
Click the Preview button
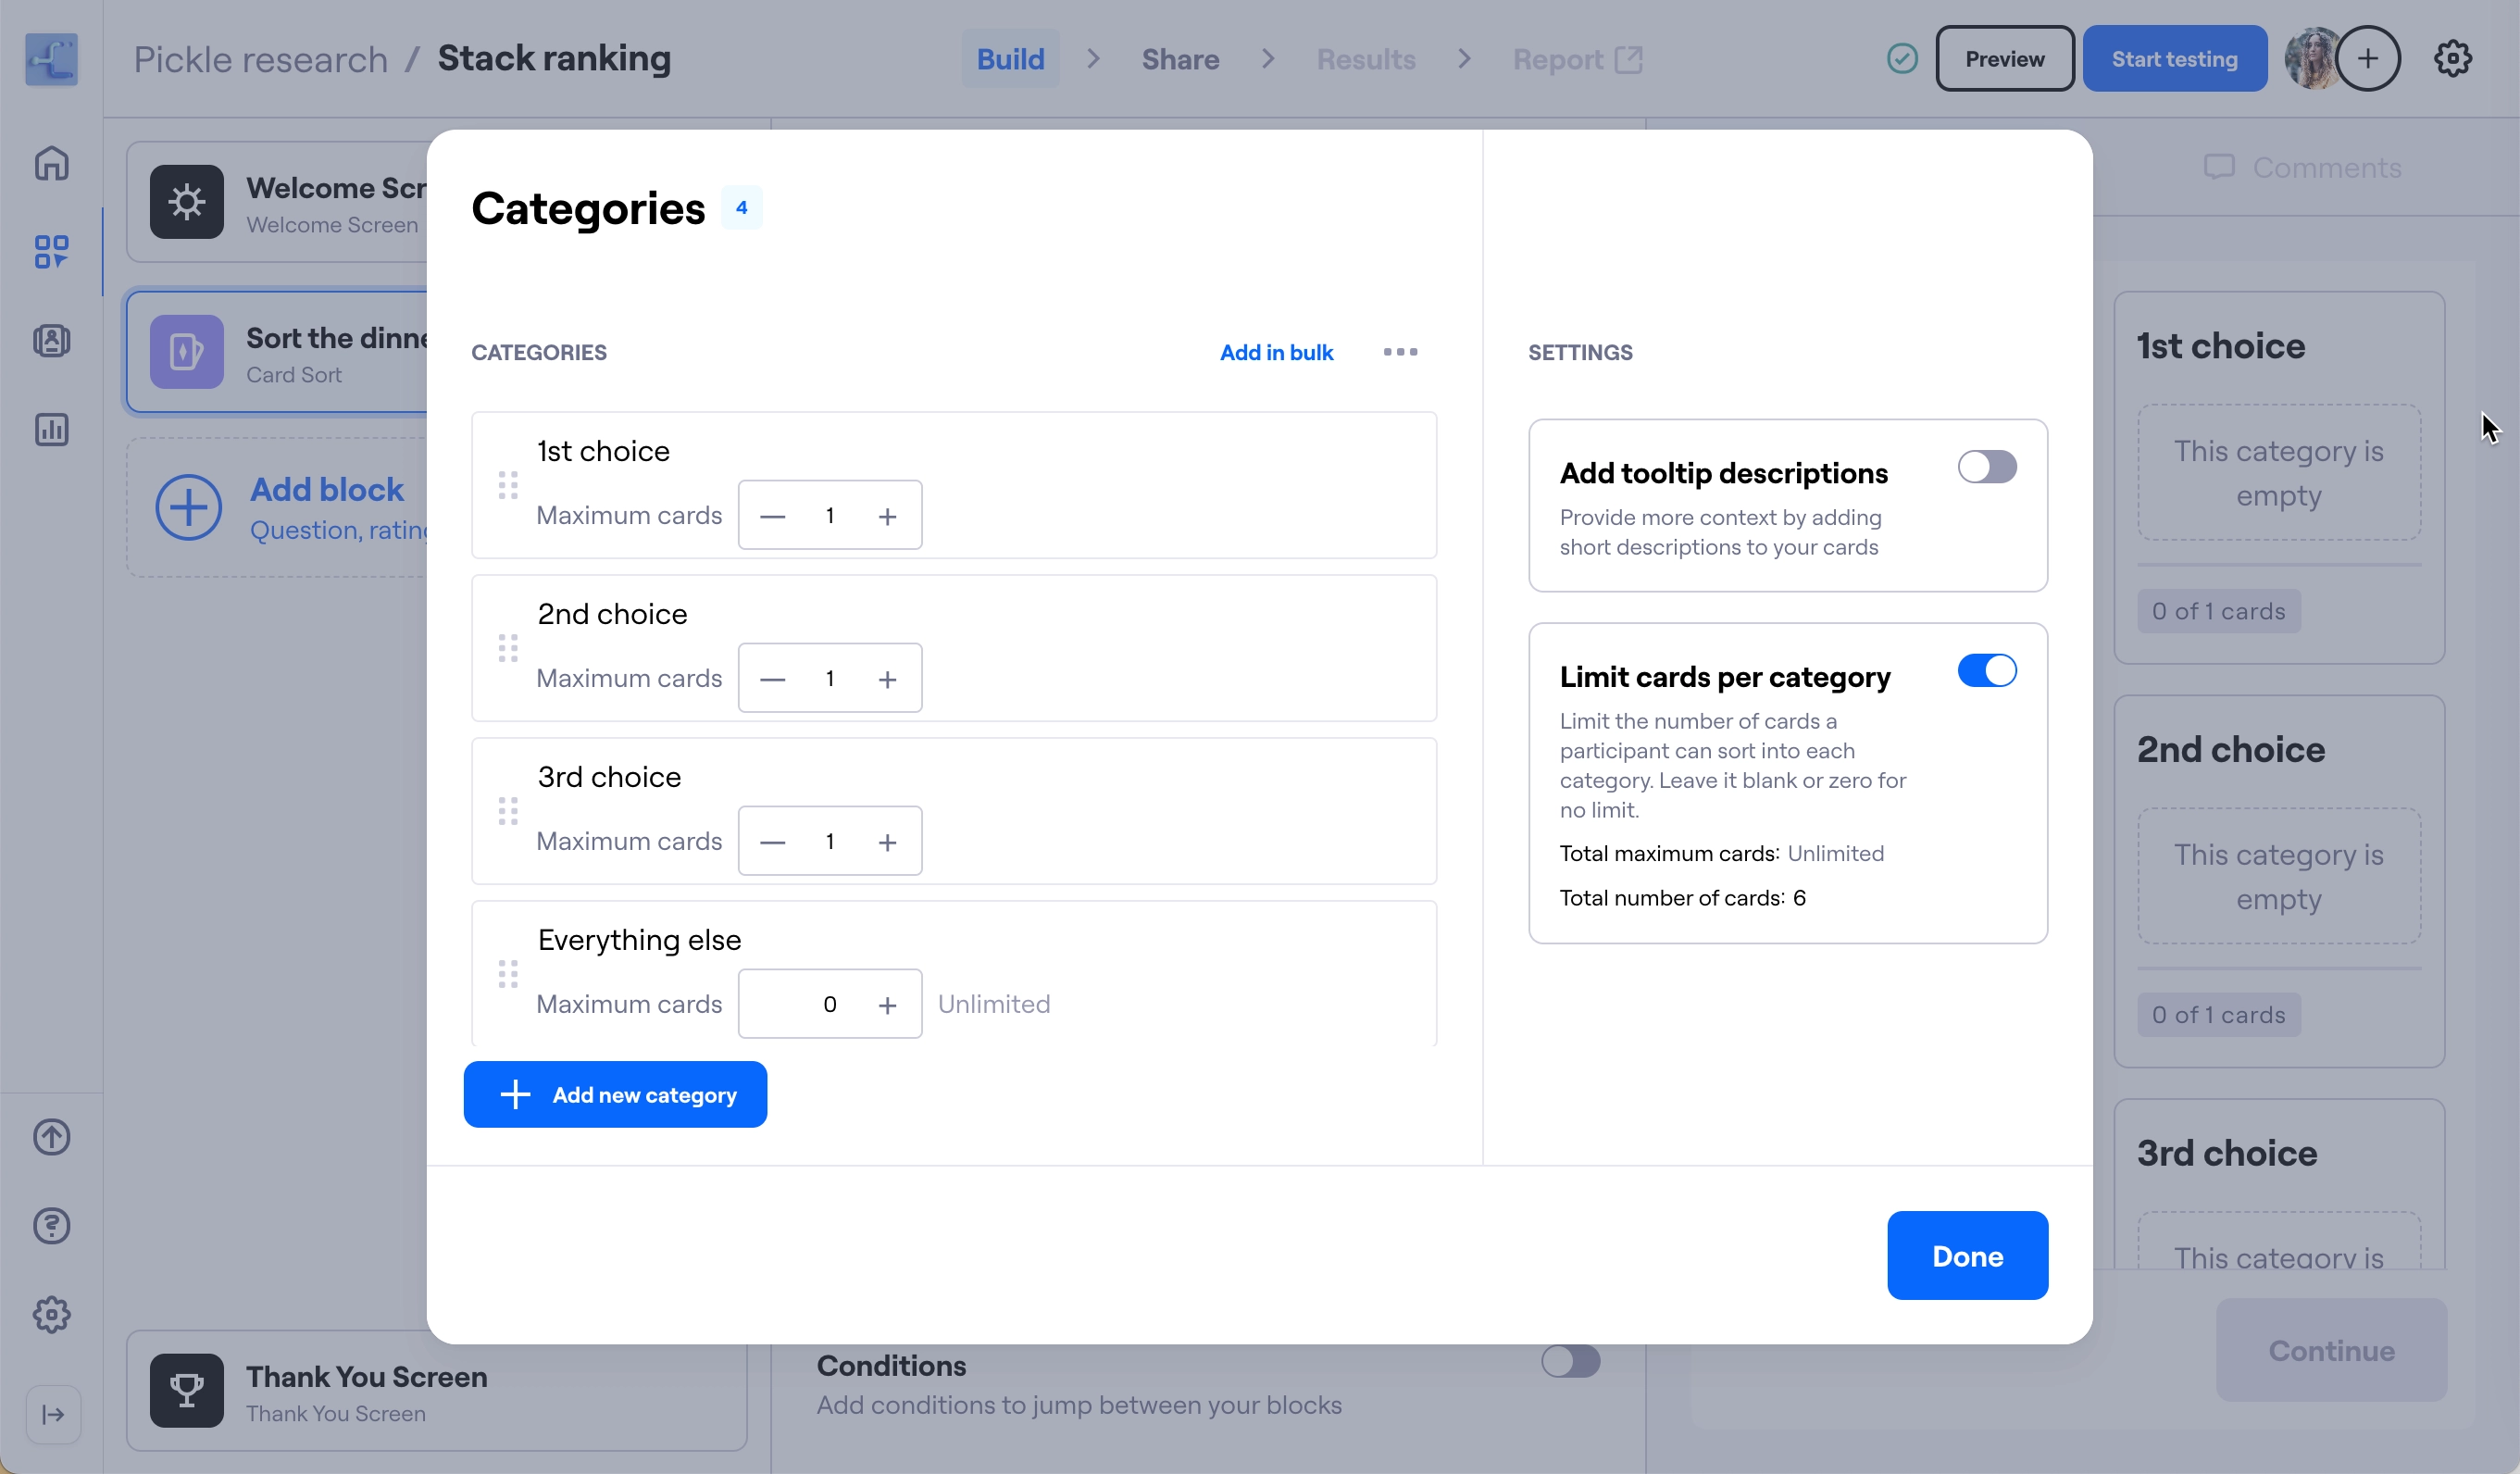(x=2004, y=59)
